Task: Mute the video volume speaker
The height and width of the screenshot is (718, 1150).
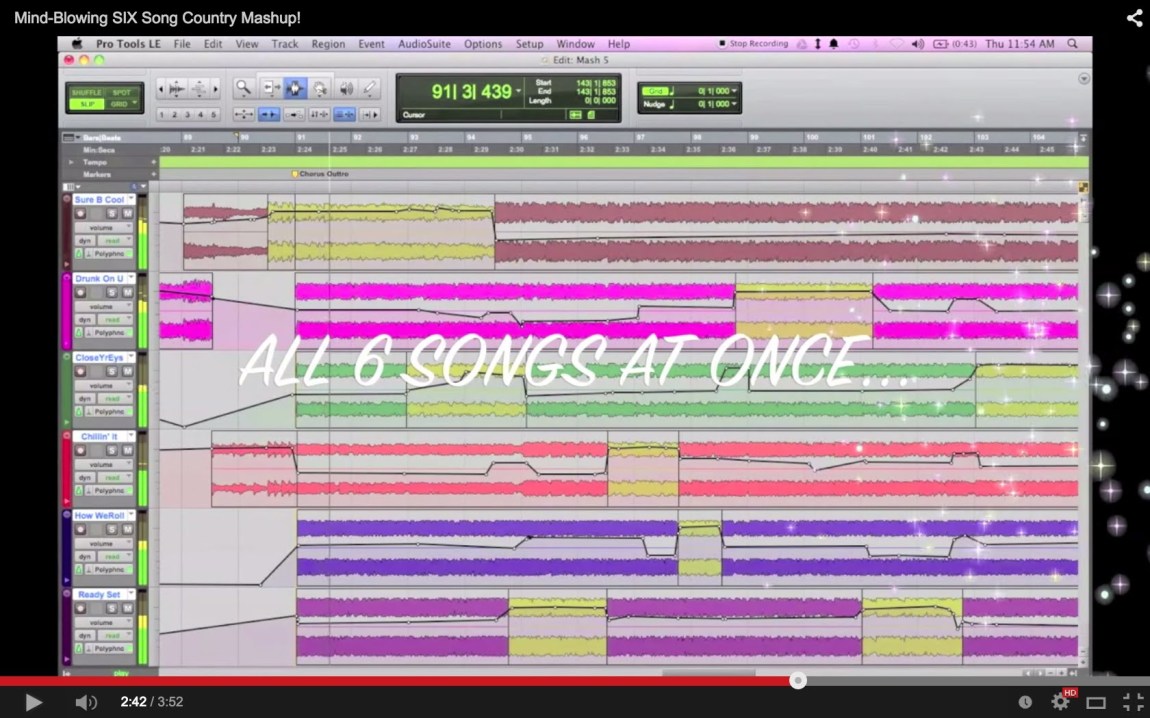Action: 86,702
